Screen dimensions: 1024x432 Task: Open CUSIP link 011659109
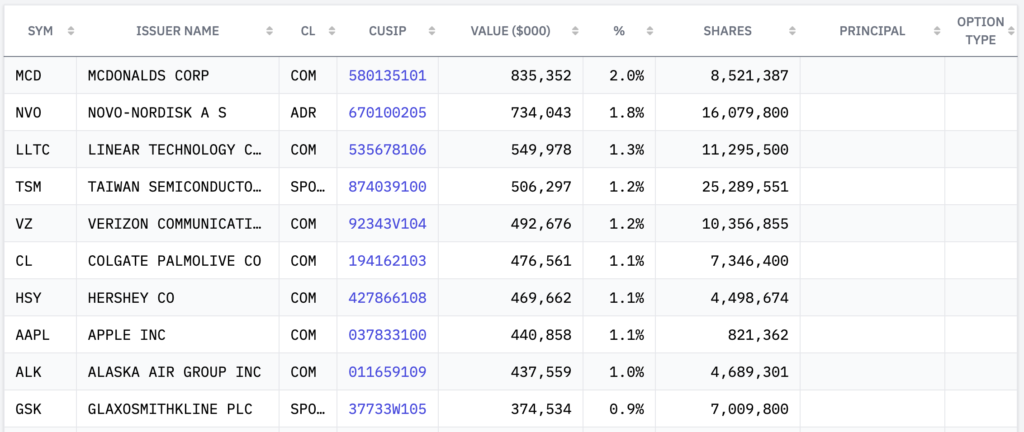pyautogui.click(x=387, y=372)
